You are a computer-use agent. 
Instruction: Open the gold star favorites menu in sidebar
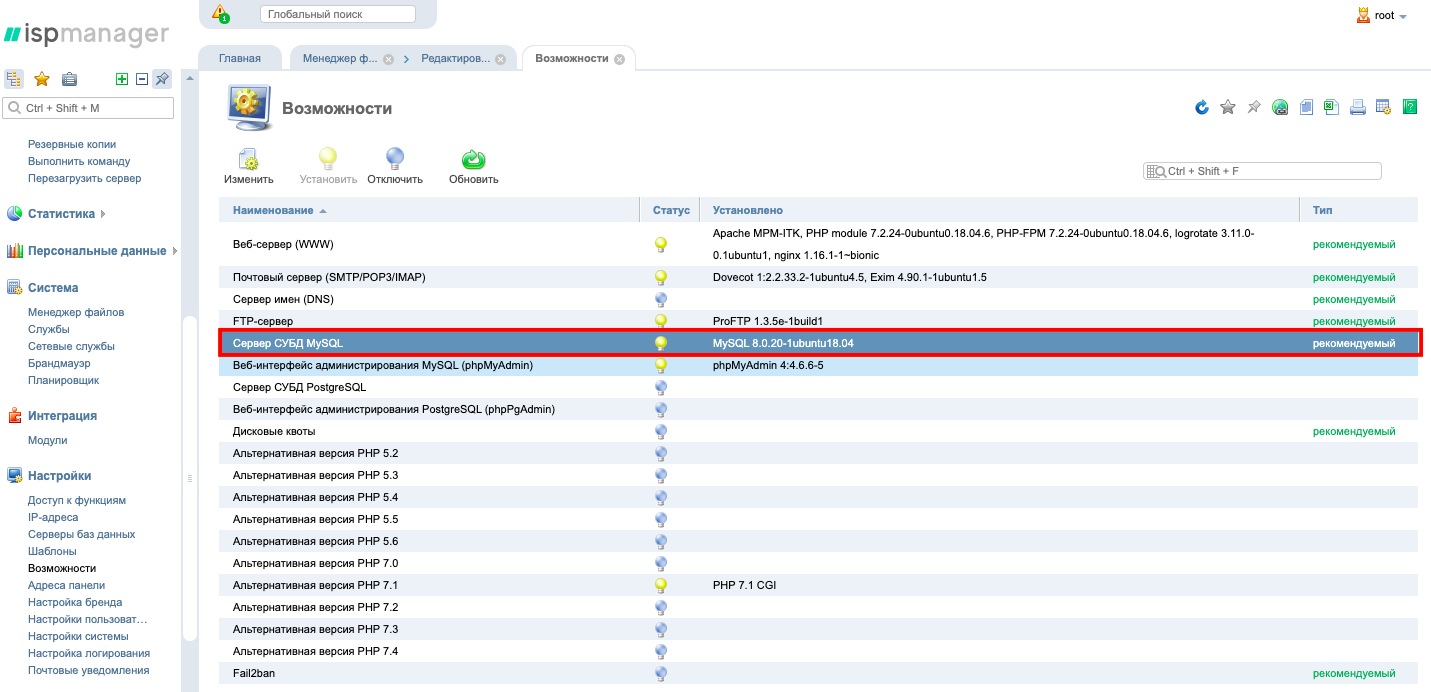(42, 79)
